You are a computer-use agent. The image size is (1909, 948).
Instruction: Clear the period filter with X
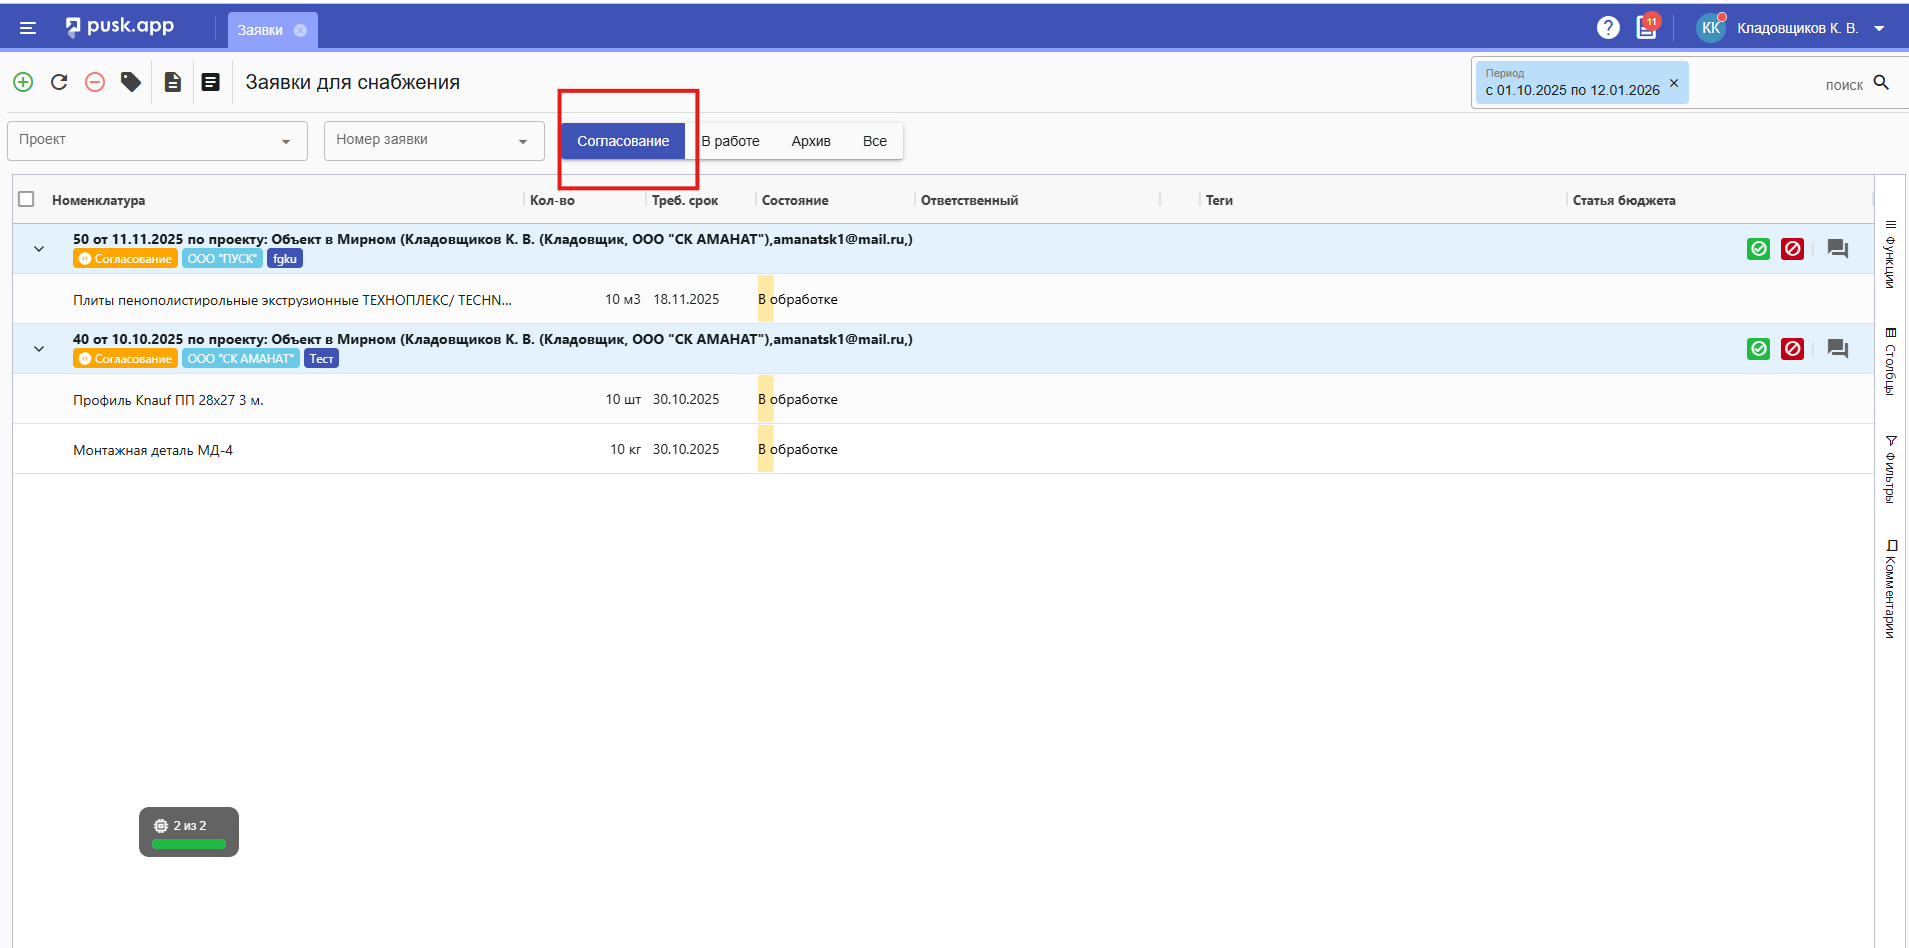1674,83
